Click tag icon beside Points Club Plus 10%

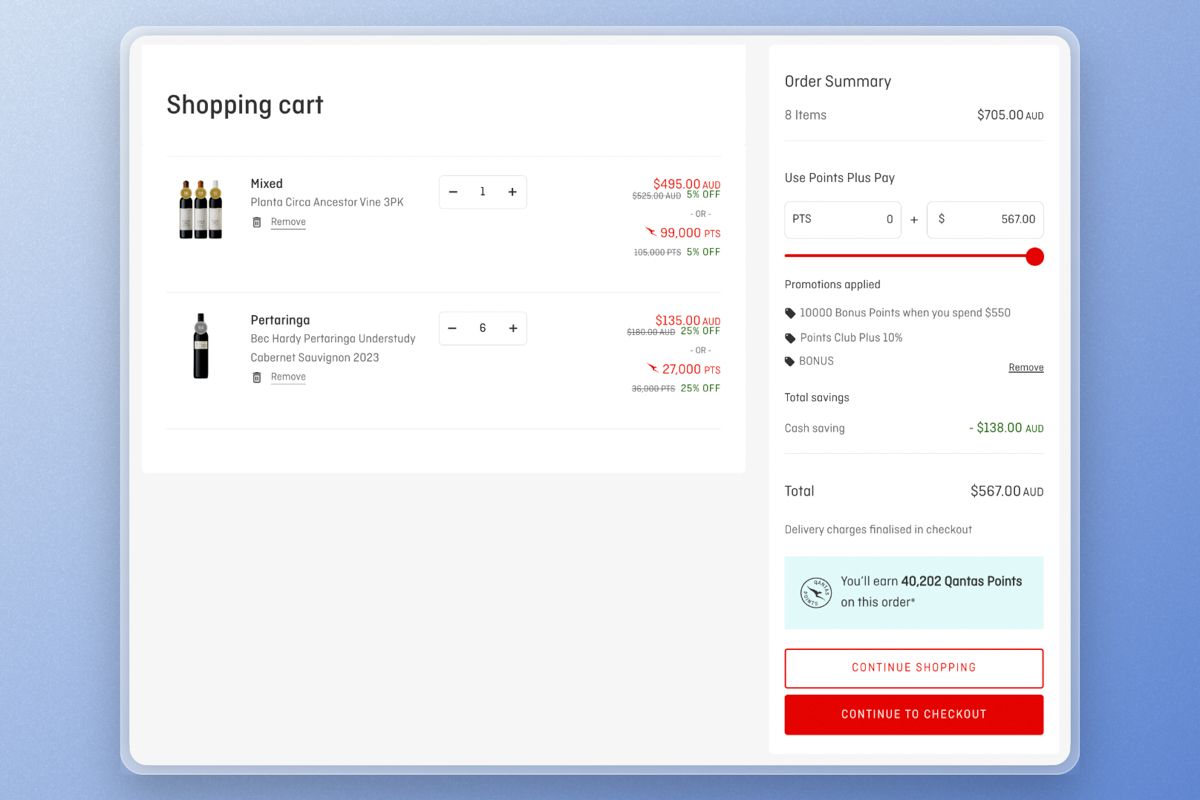click(x=791, y=338)
